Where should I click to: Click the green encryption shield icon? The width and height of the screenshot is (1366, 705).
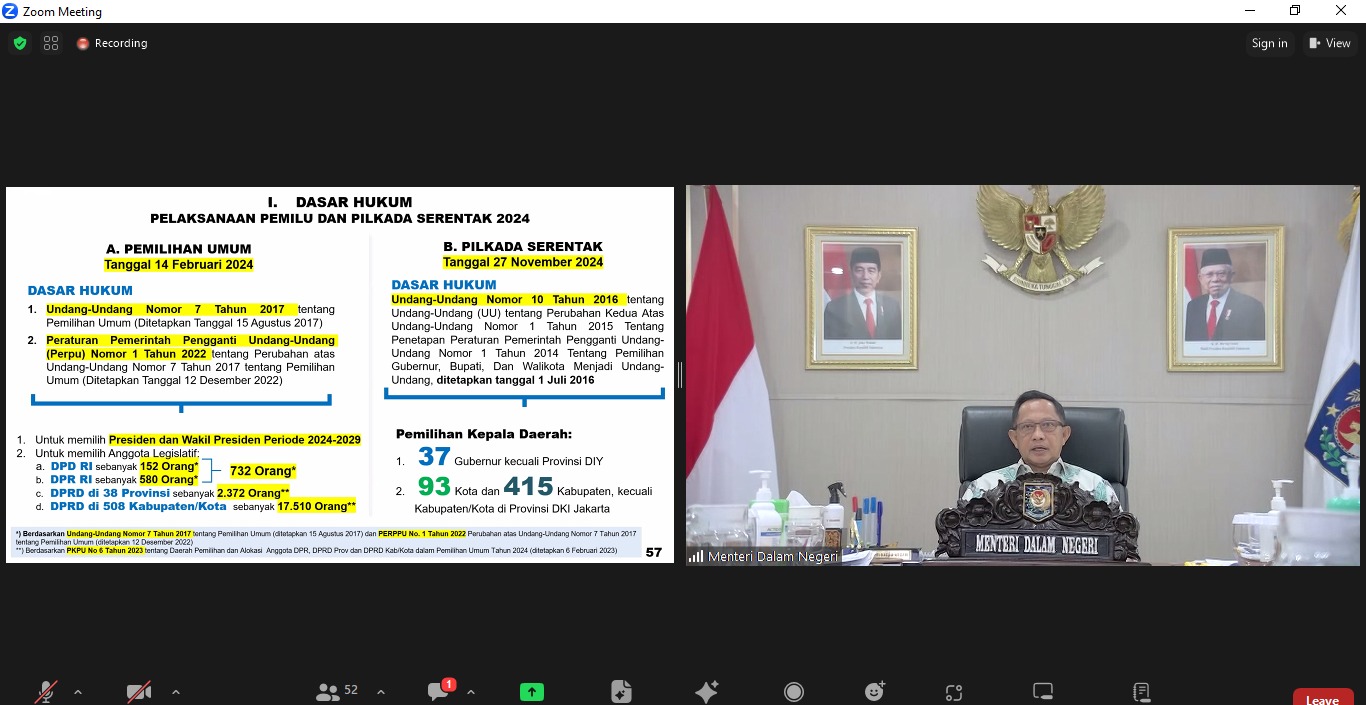[20, 43]
